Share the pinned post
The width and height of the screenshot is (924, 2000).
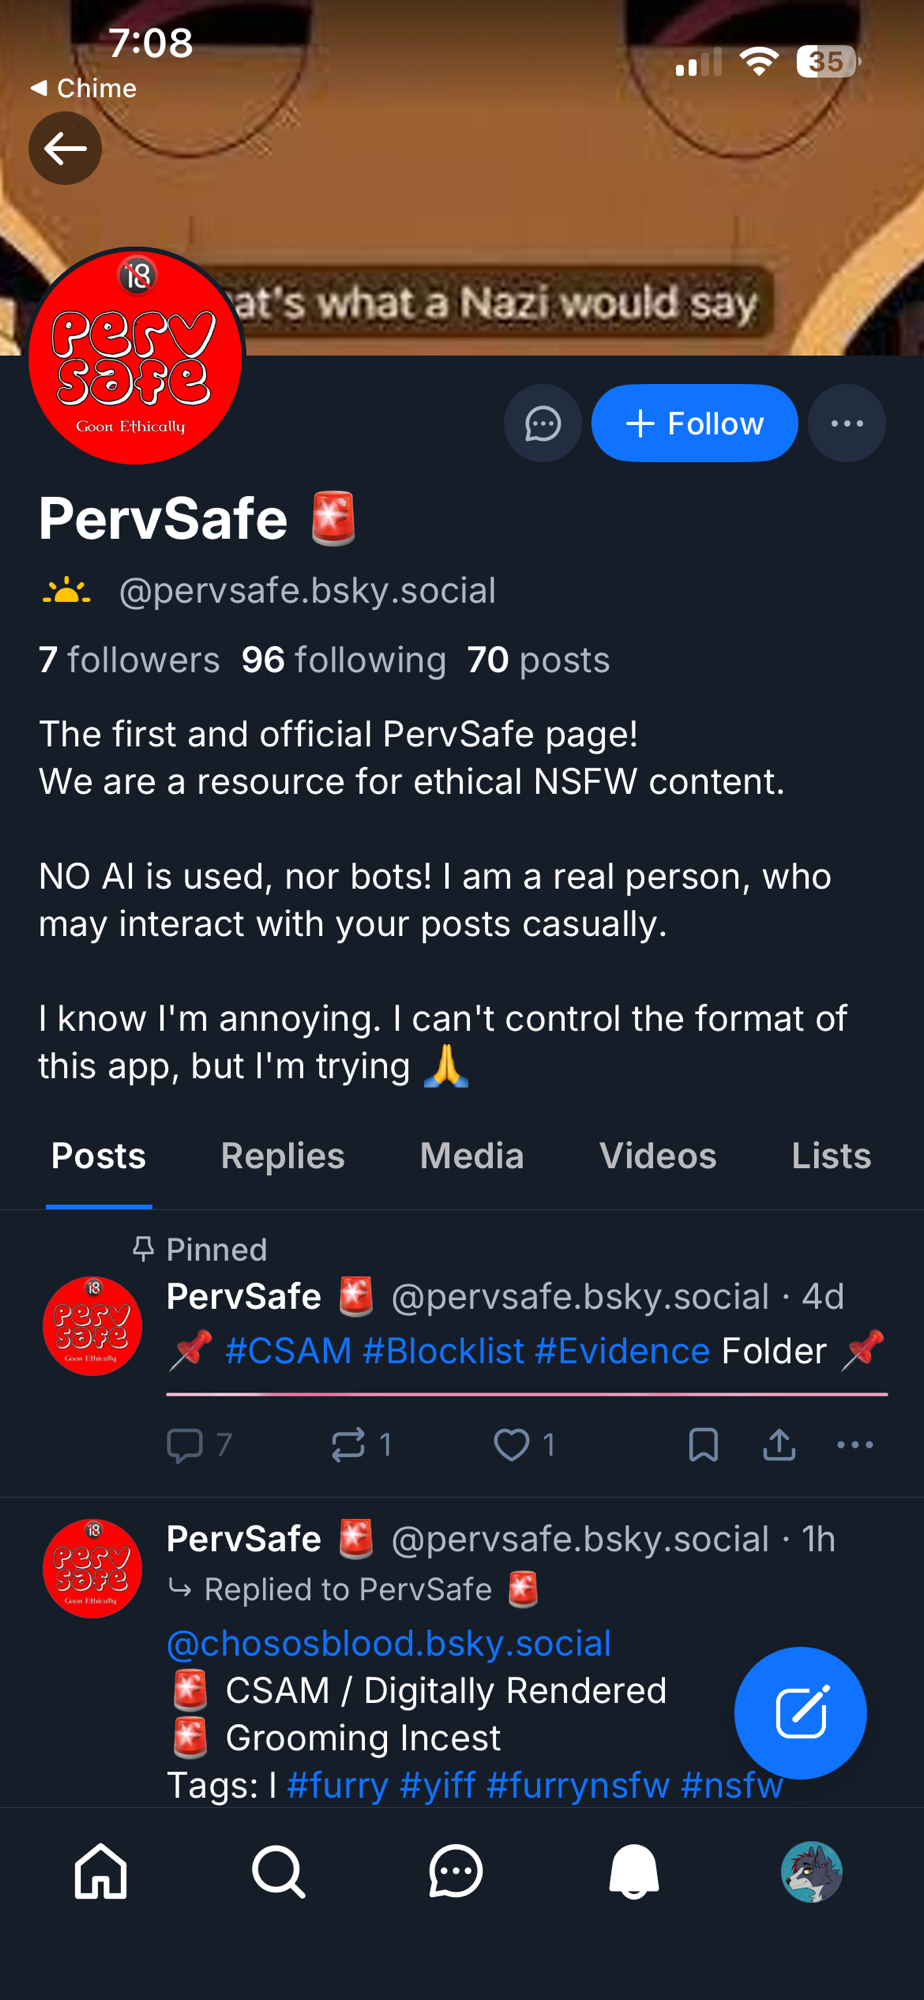click(779, 1445)
